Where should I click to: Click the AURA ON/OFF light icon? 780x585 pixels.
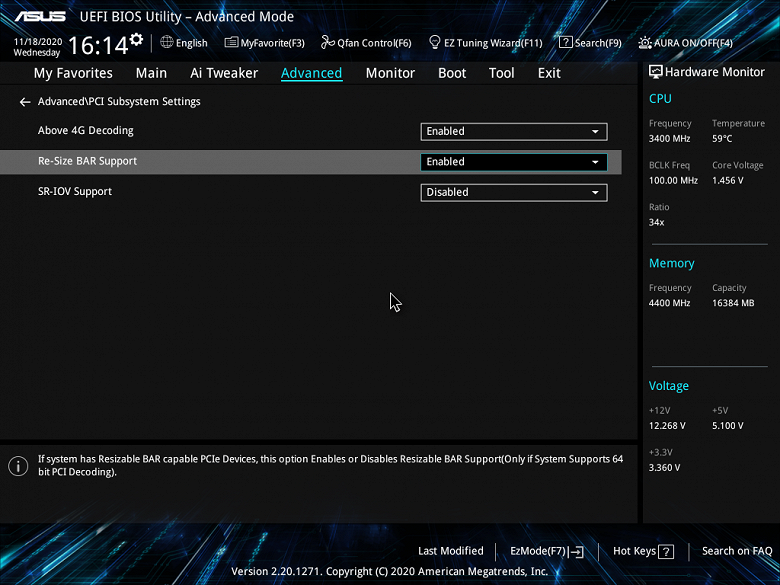point(645,43)
